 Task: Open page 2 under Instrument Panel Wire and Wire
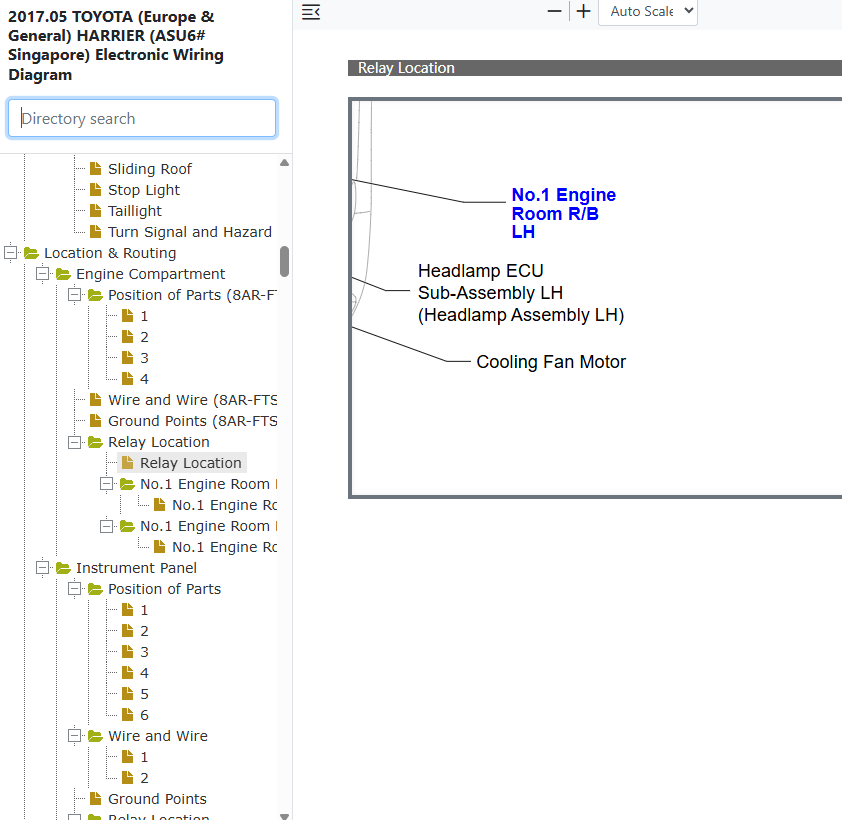(144, 778)
